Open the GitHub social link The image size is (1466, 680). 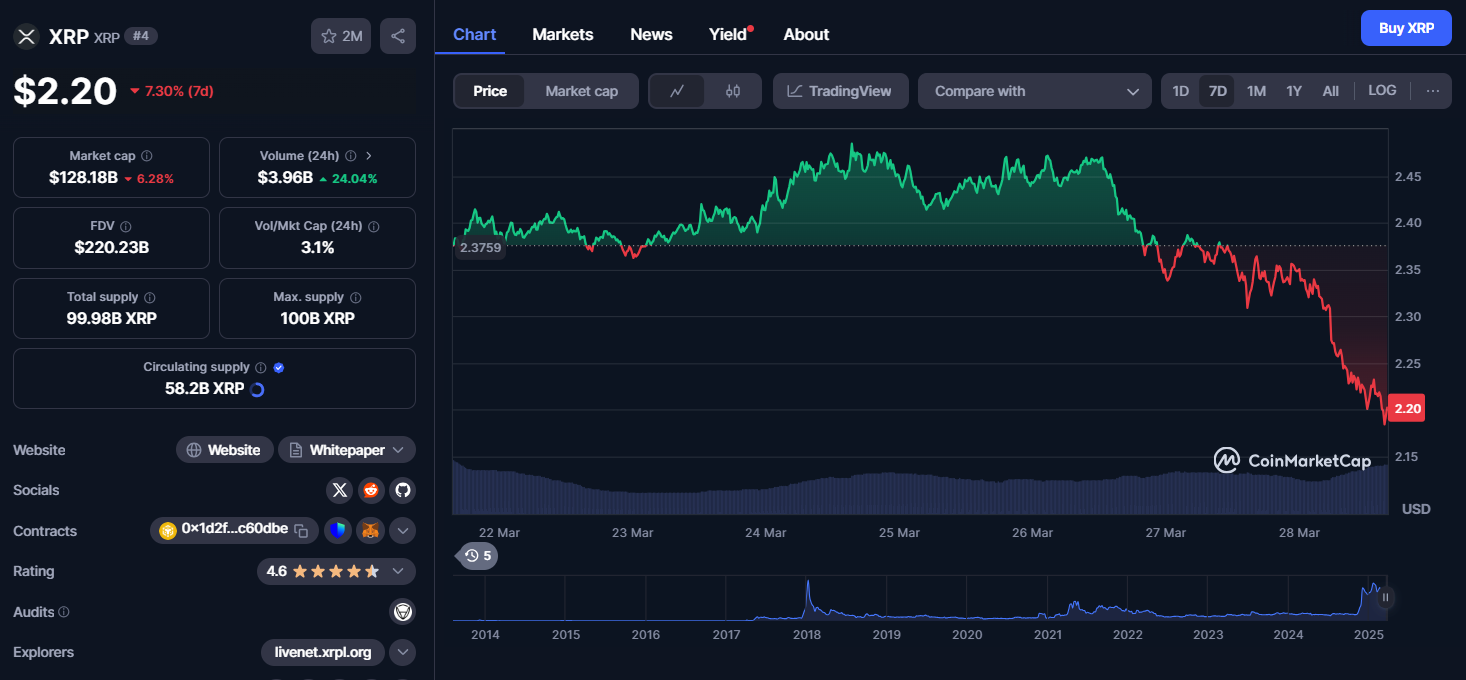[403, 490]
